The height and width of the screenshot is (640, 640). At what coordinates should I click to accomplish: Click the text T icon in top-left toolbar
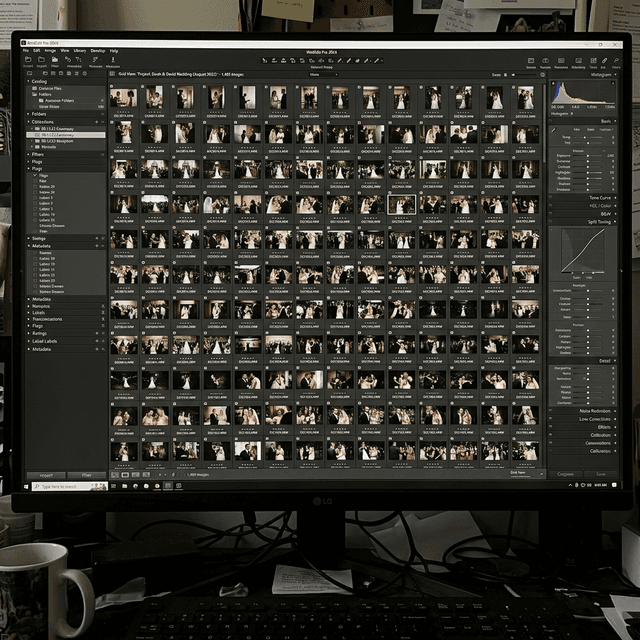[x=78, y=60]
